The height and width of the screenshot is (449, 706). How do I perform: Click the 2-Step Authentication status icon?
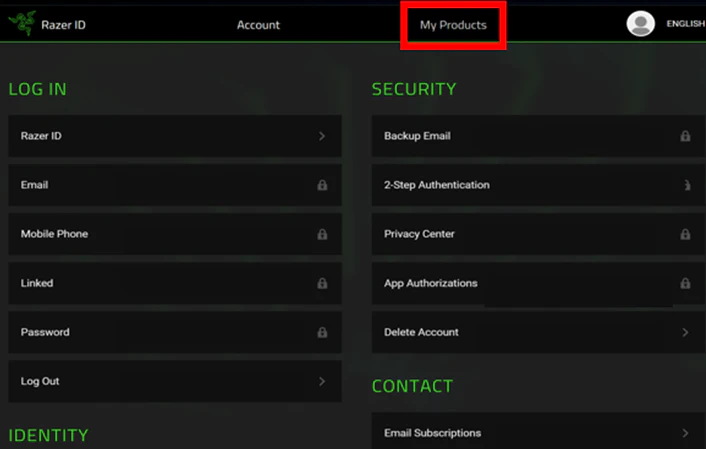coord(685,185)
